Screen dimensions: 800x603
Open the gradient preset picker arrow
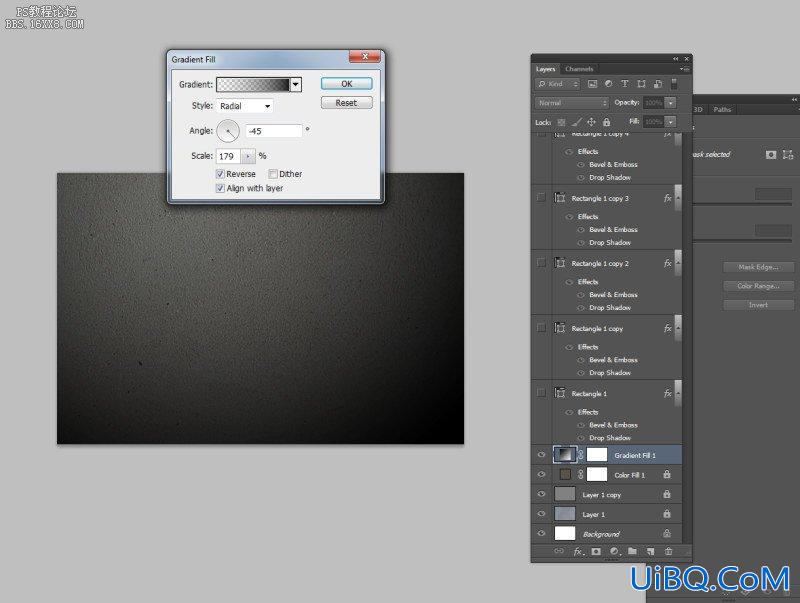296,85
